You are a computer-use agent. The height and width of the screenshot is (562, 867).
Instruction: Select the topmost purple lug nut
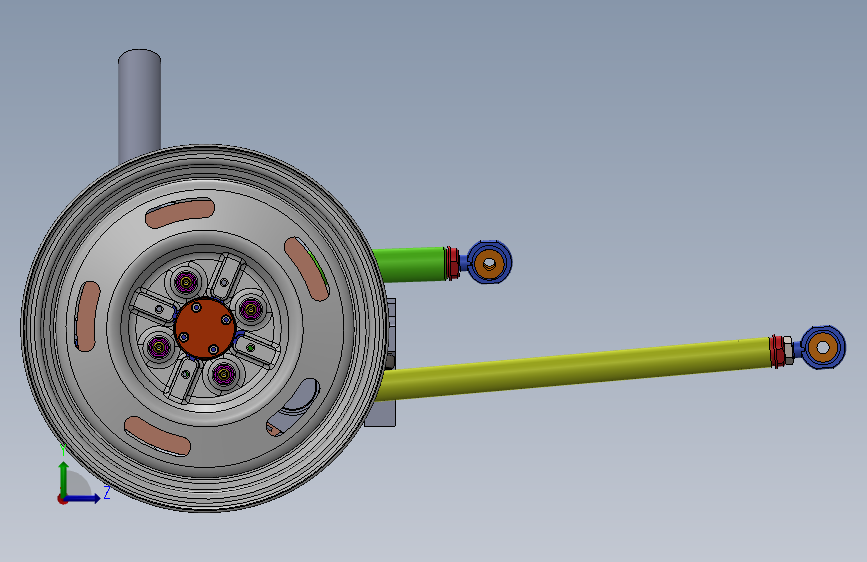pyautogui.click(x=186, y=283)
